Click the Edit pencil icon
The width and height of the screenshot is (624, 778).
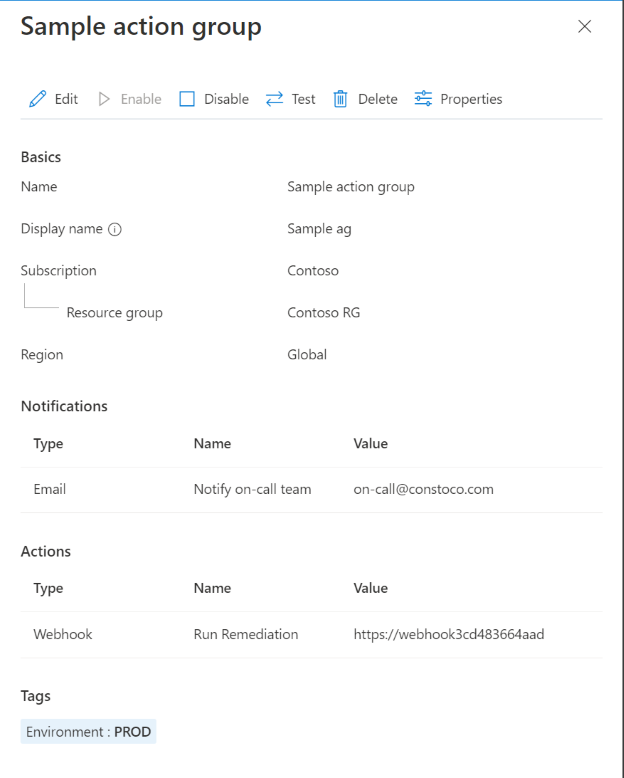38,99
